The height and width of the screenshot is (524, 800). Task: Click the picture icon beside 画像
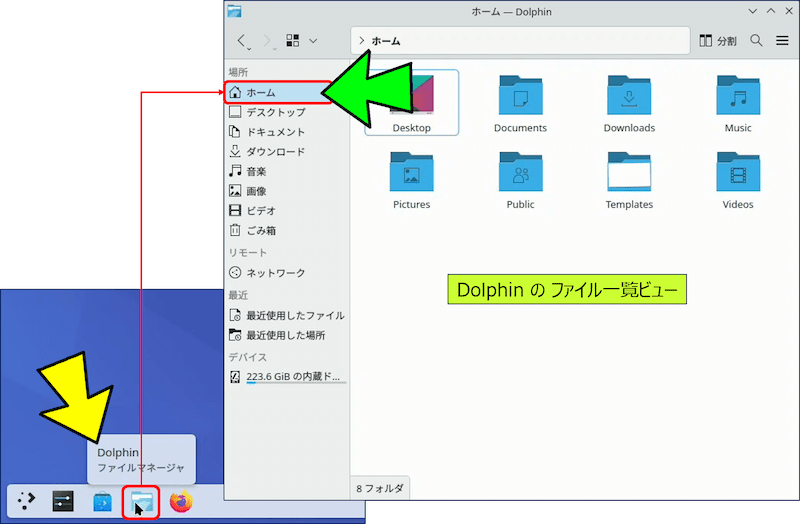[235, 191]
